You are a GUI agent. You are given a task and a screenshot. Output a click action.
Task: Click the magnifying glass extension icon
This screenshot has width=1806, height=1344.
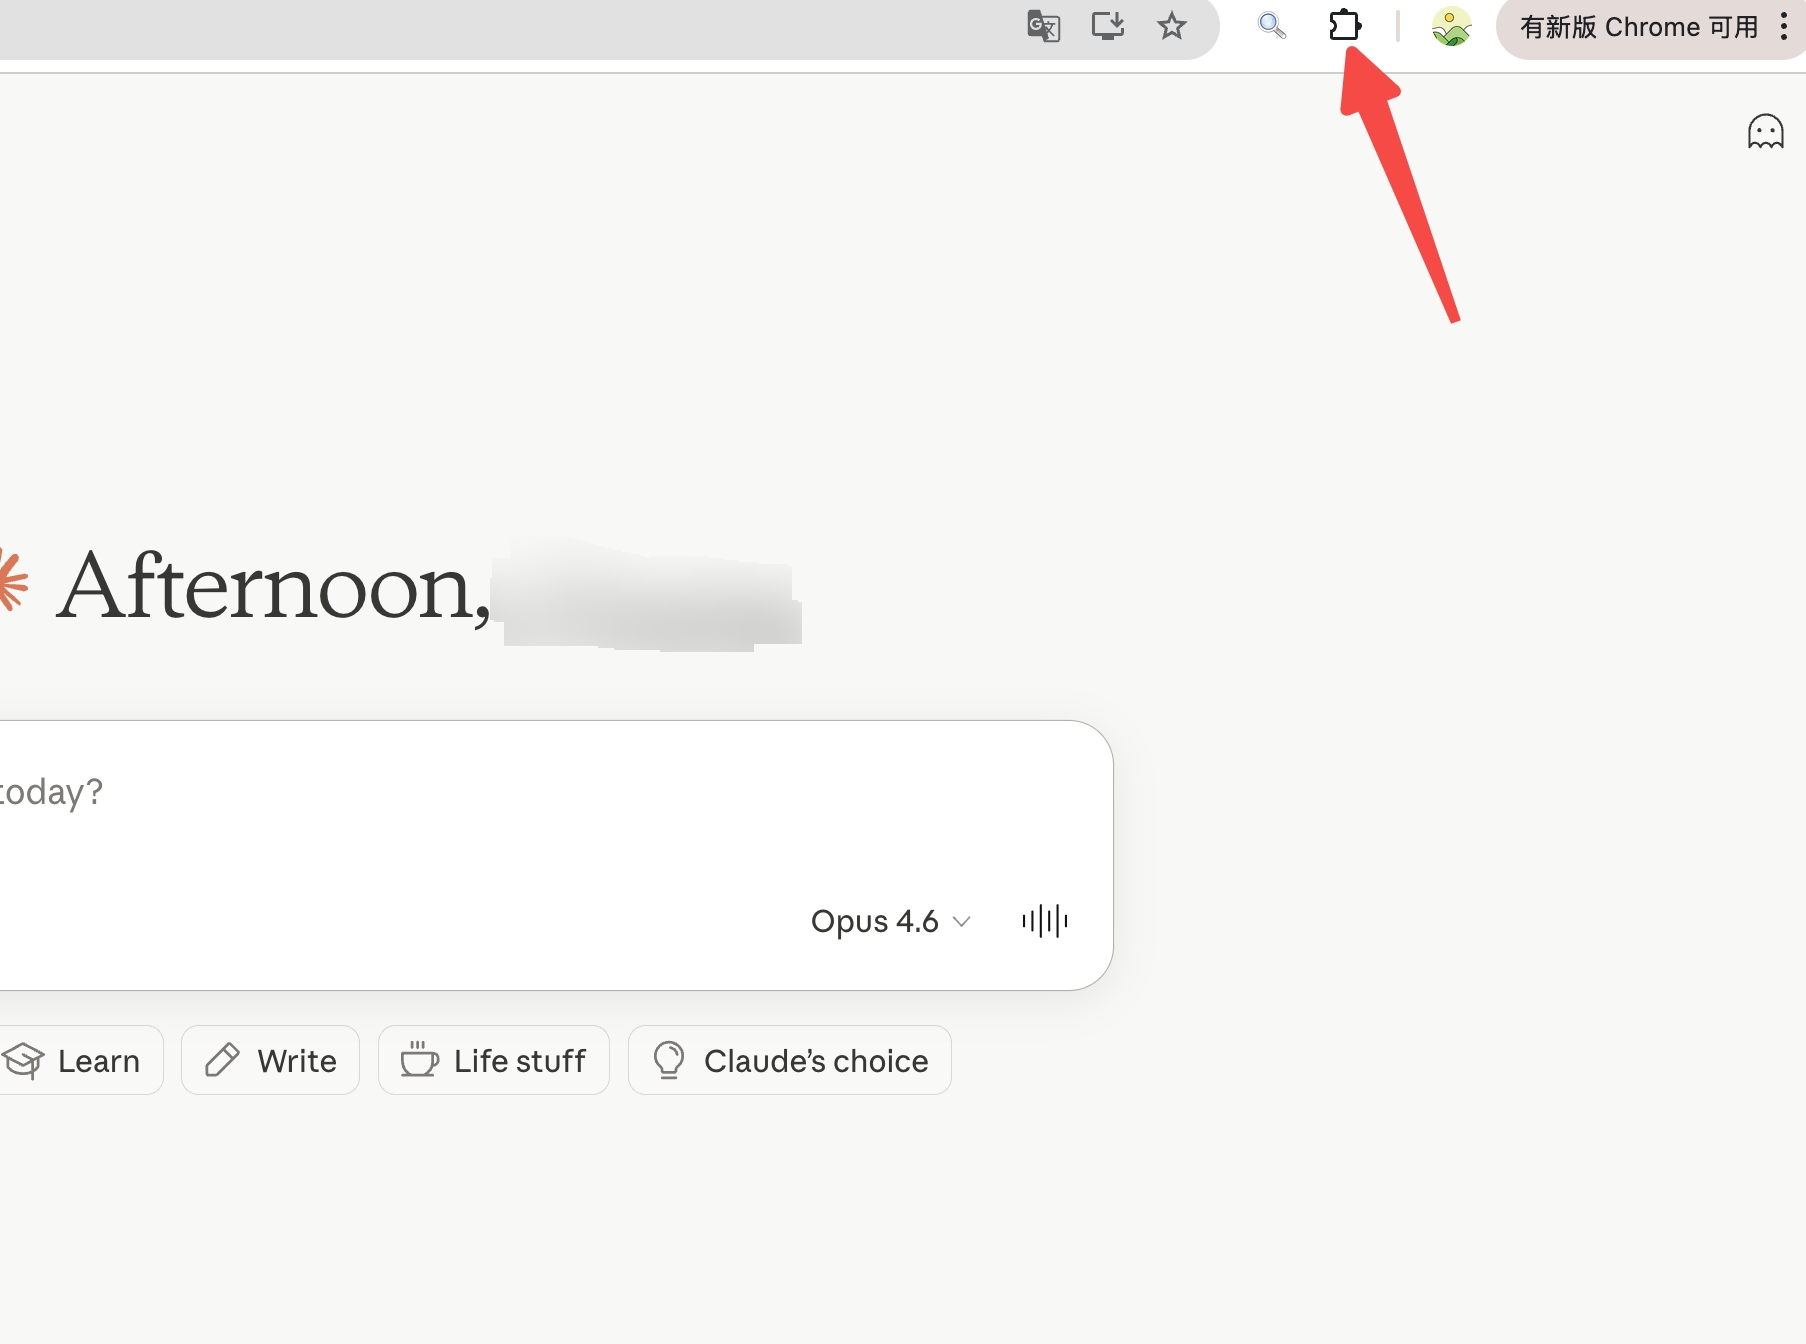(1271, 26)
